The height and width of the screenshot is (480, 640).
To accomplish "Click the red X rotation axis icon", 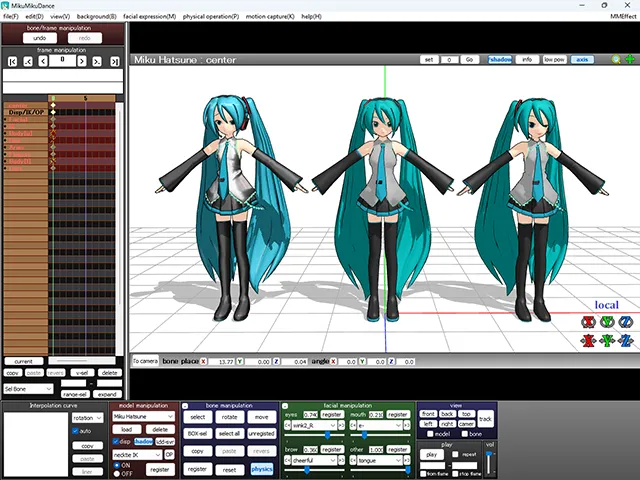I will (588, 322).
